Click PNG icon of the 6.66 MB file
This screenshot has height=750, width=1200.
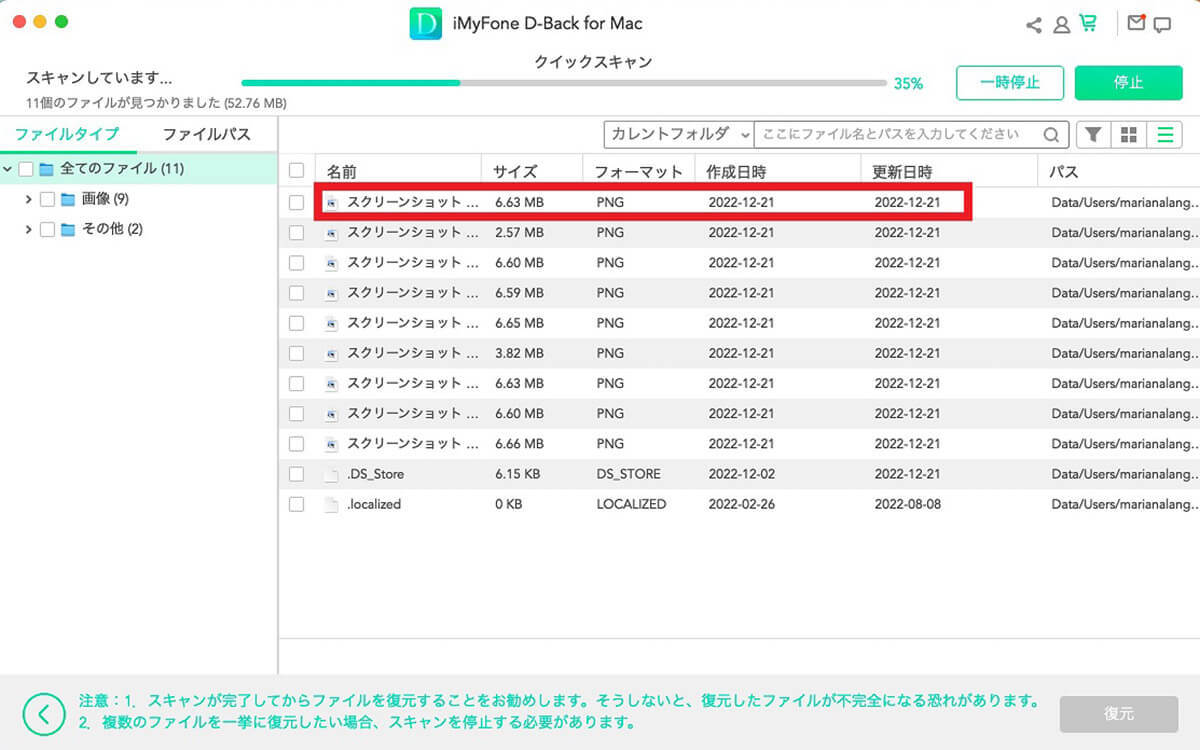point(332,443)
